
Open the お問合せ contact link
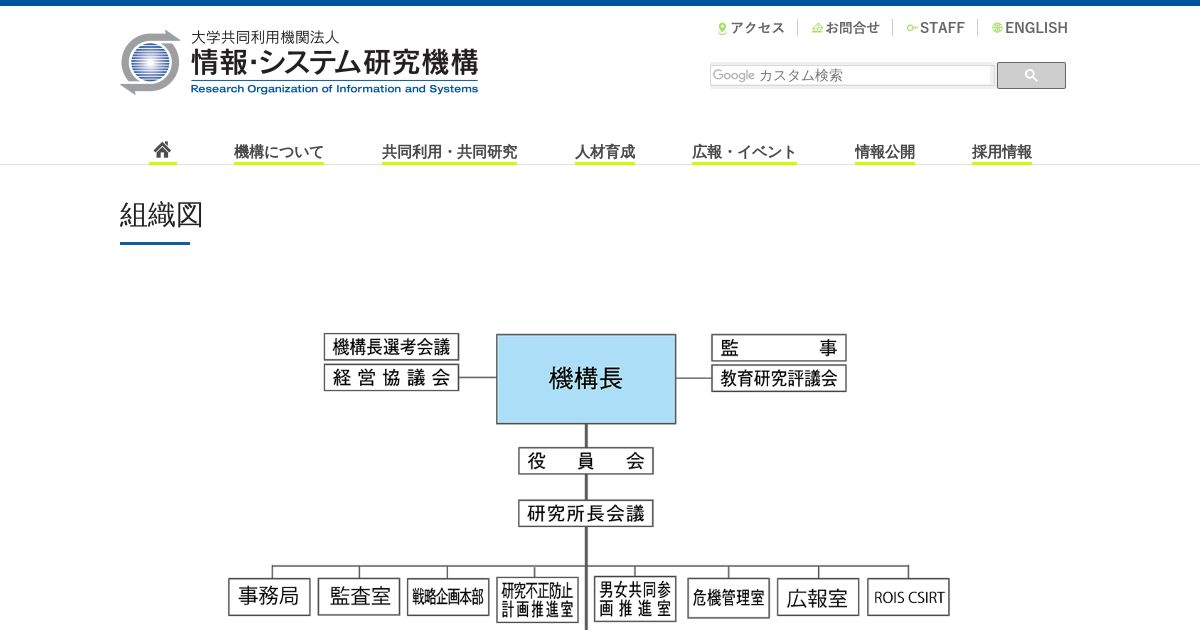point(852,28)
